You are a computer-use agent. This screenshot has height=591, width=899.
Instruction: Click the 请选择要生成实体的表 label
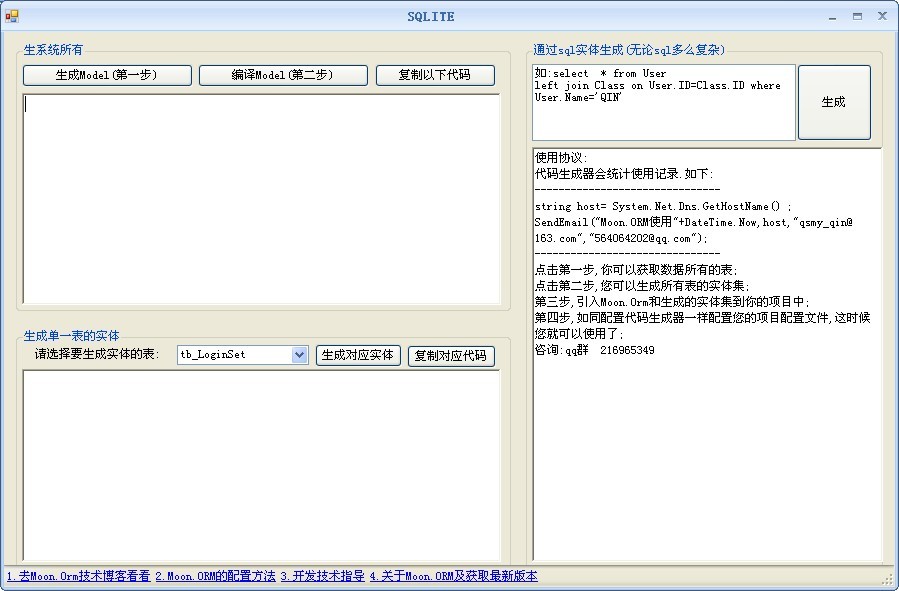[x=96, y=354]
